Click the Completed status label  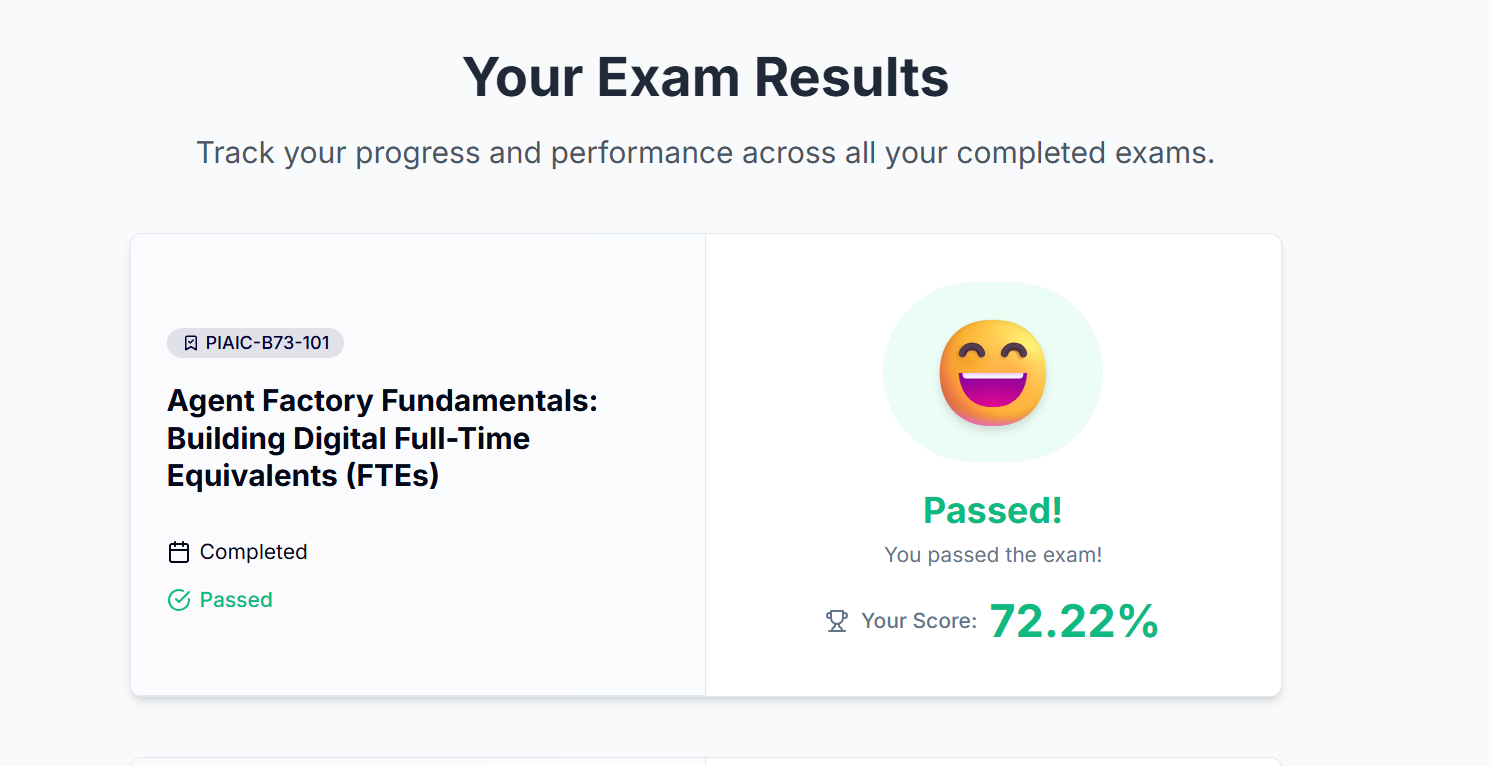[x=253, y=552]
